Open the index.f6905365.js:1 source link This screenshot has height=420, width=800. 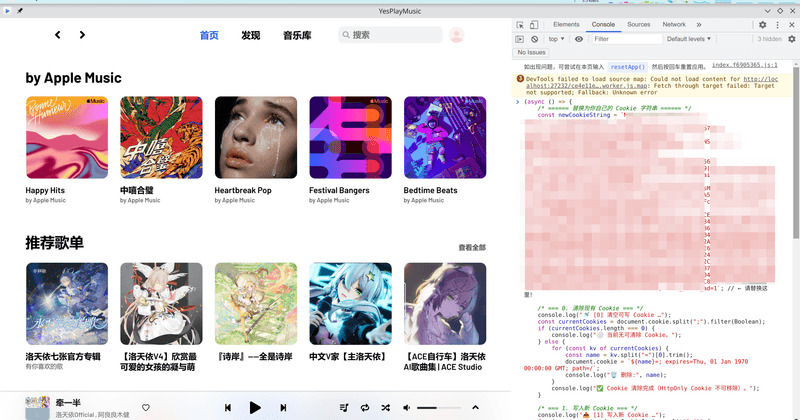coord(744,65)
